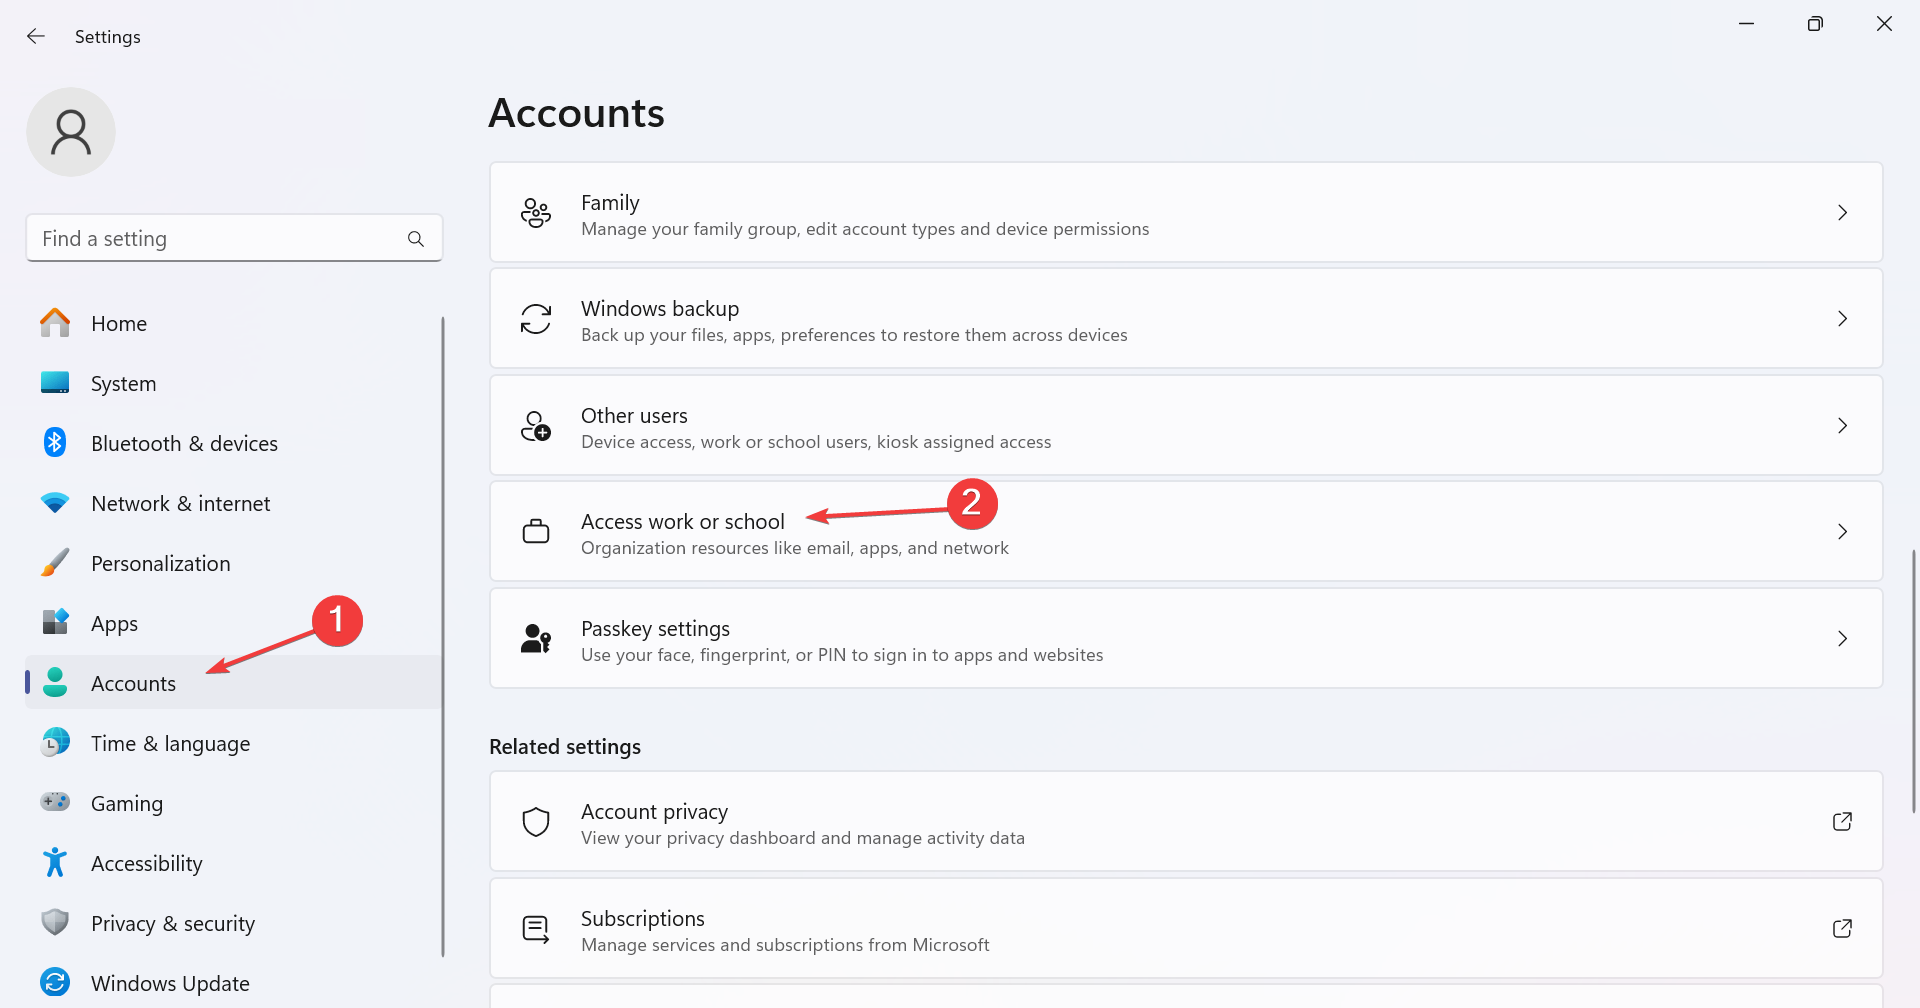Image resolution: width=1920 pixels, height=1008 pixels.
Task: Expand the Other users chevron
Action: tap(1842, 426)
